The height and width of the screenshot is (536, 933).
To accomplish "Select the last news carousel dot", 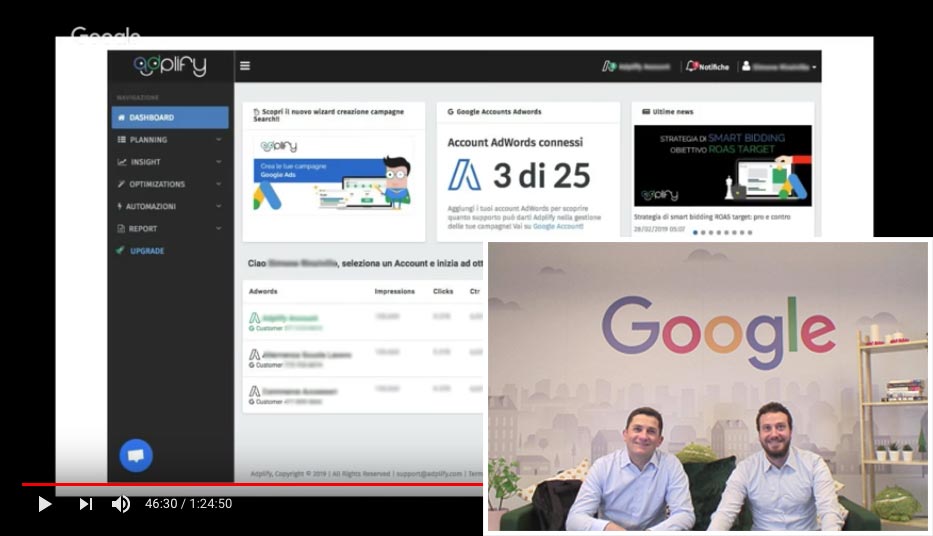I will pos(750,233).
